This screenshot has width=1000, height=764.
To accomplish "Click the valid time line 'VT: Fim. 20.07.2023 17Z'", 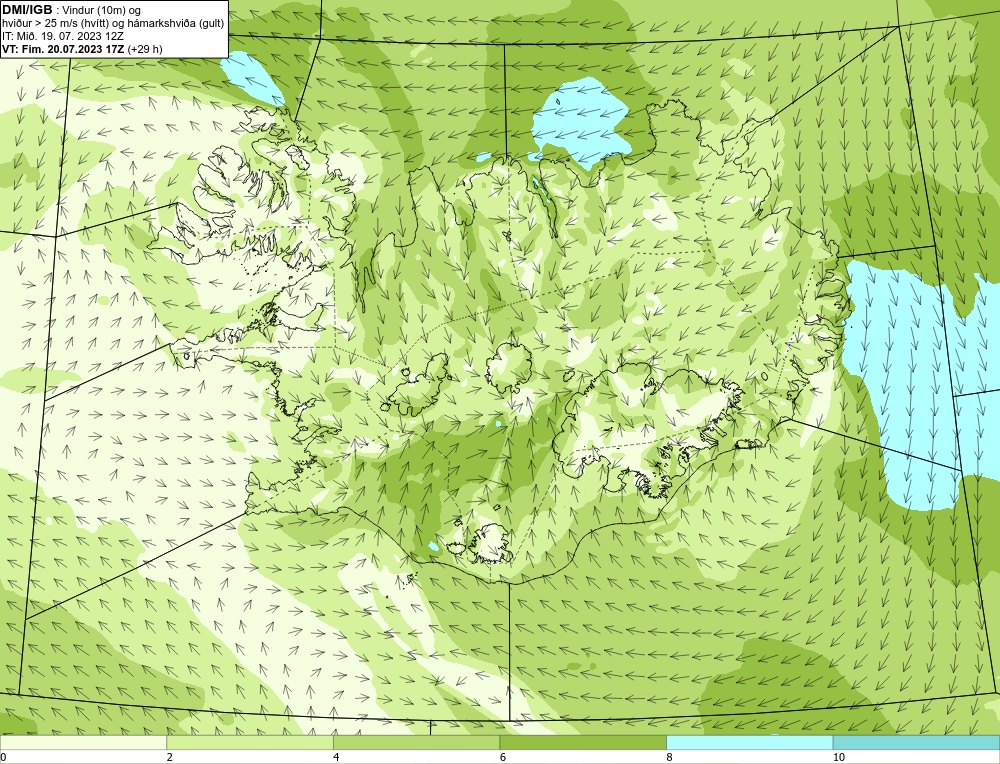I will tap(64, 48).
